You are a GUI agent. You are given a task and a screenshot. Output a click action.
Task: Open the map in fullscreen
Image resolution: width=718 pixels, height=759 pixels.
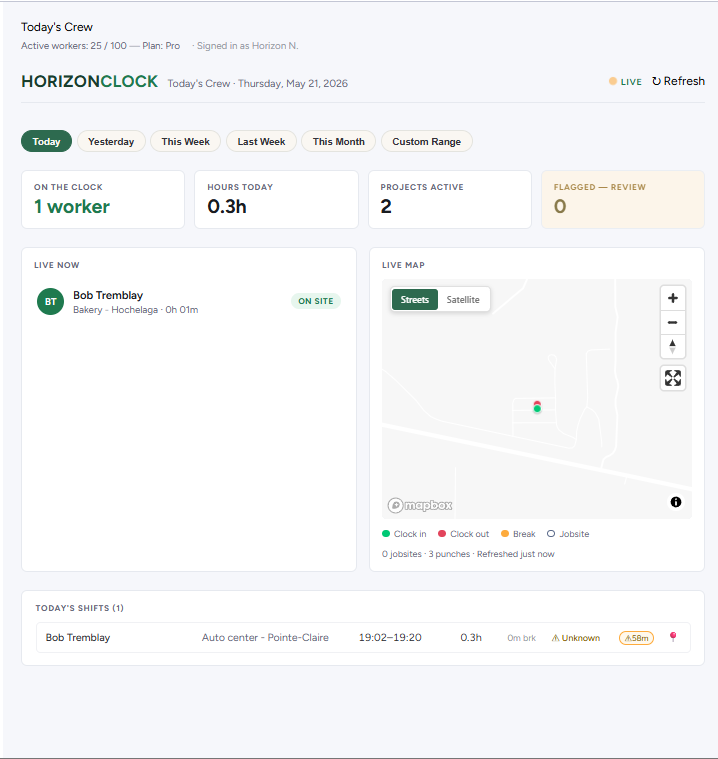[672, 378]
